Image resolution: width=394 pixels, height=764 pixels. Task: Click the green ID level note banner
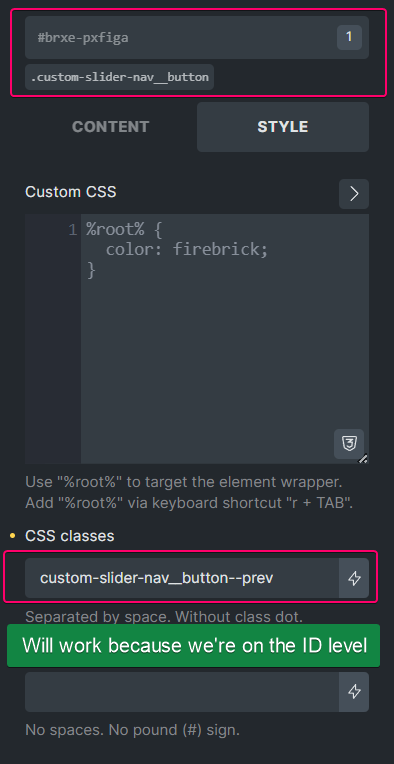coord(193,646)
